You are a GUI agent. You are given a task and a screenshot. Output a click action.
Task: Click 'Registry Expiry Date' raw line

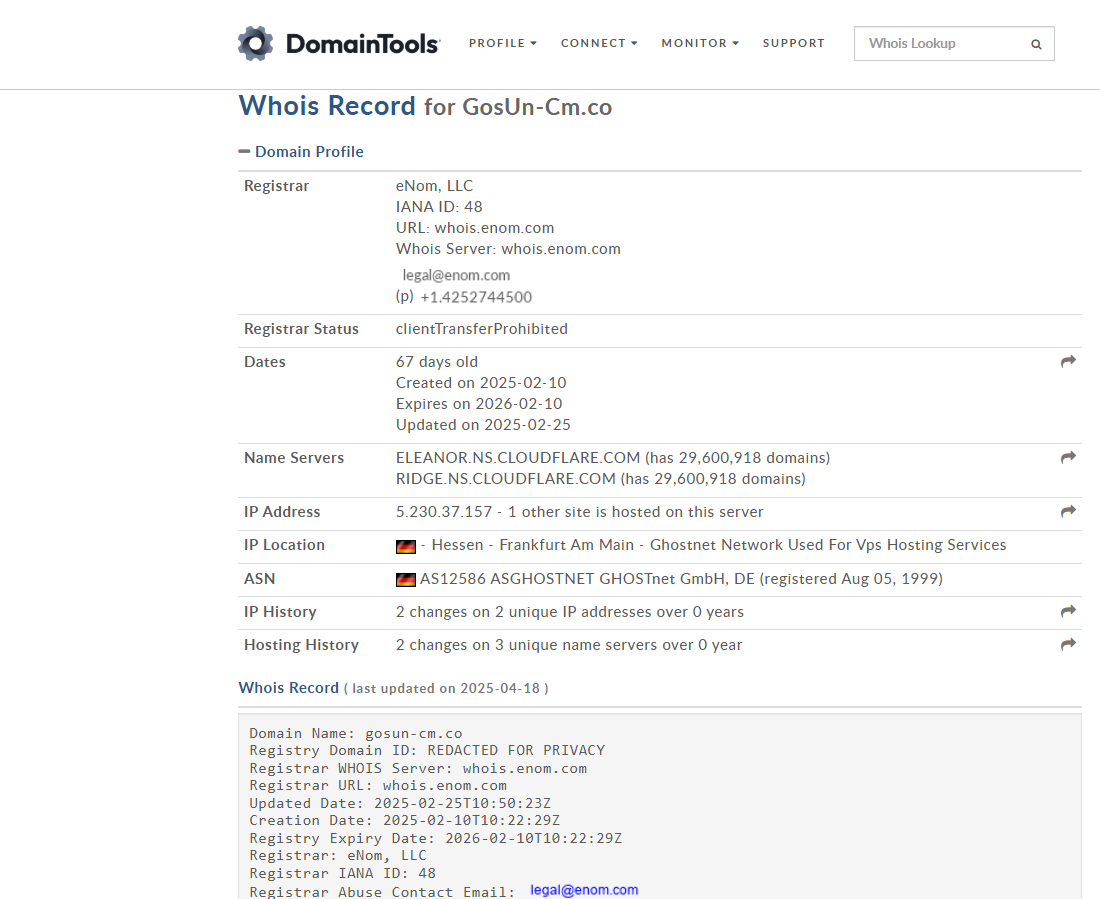click(436, 838)
